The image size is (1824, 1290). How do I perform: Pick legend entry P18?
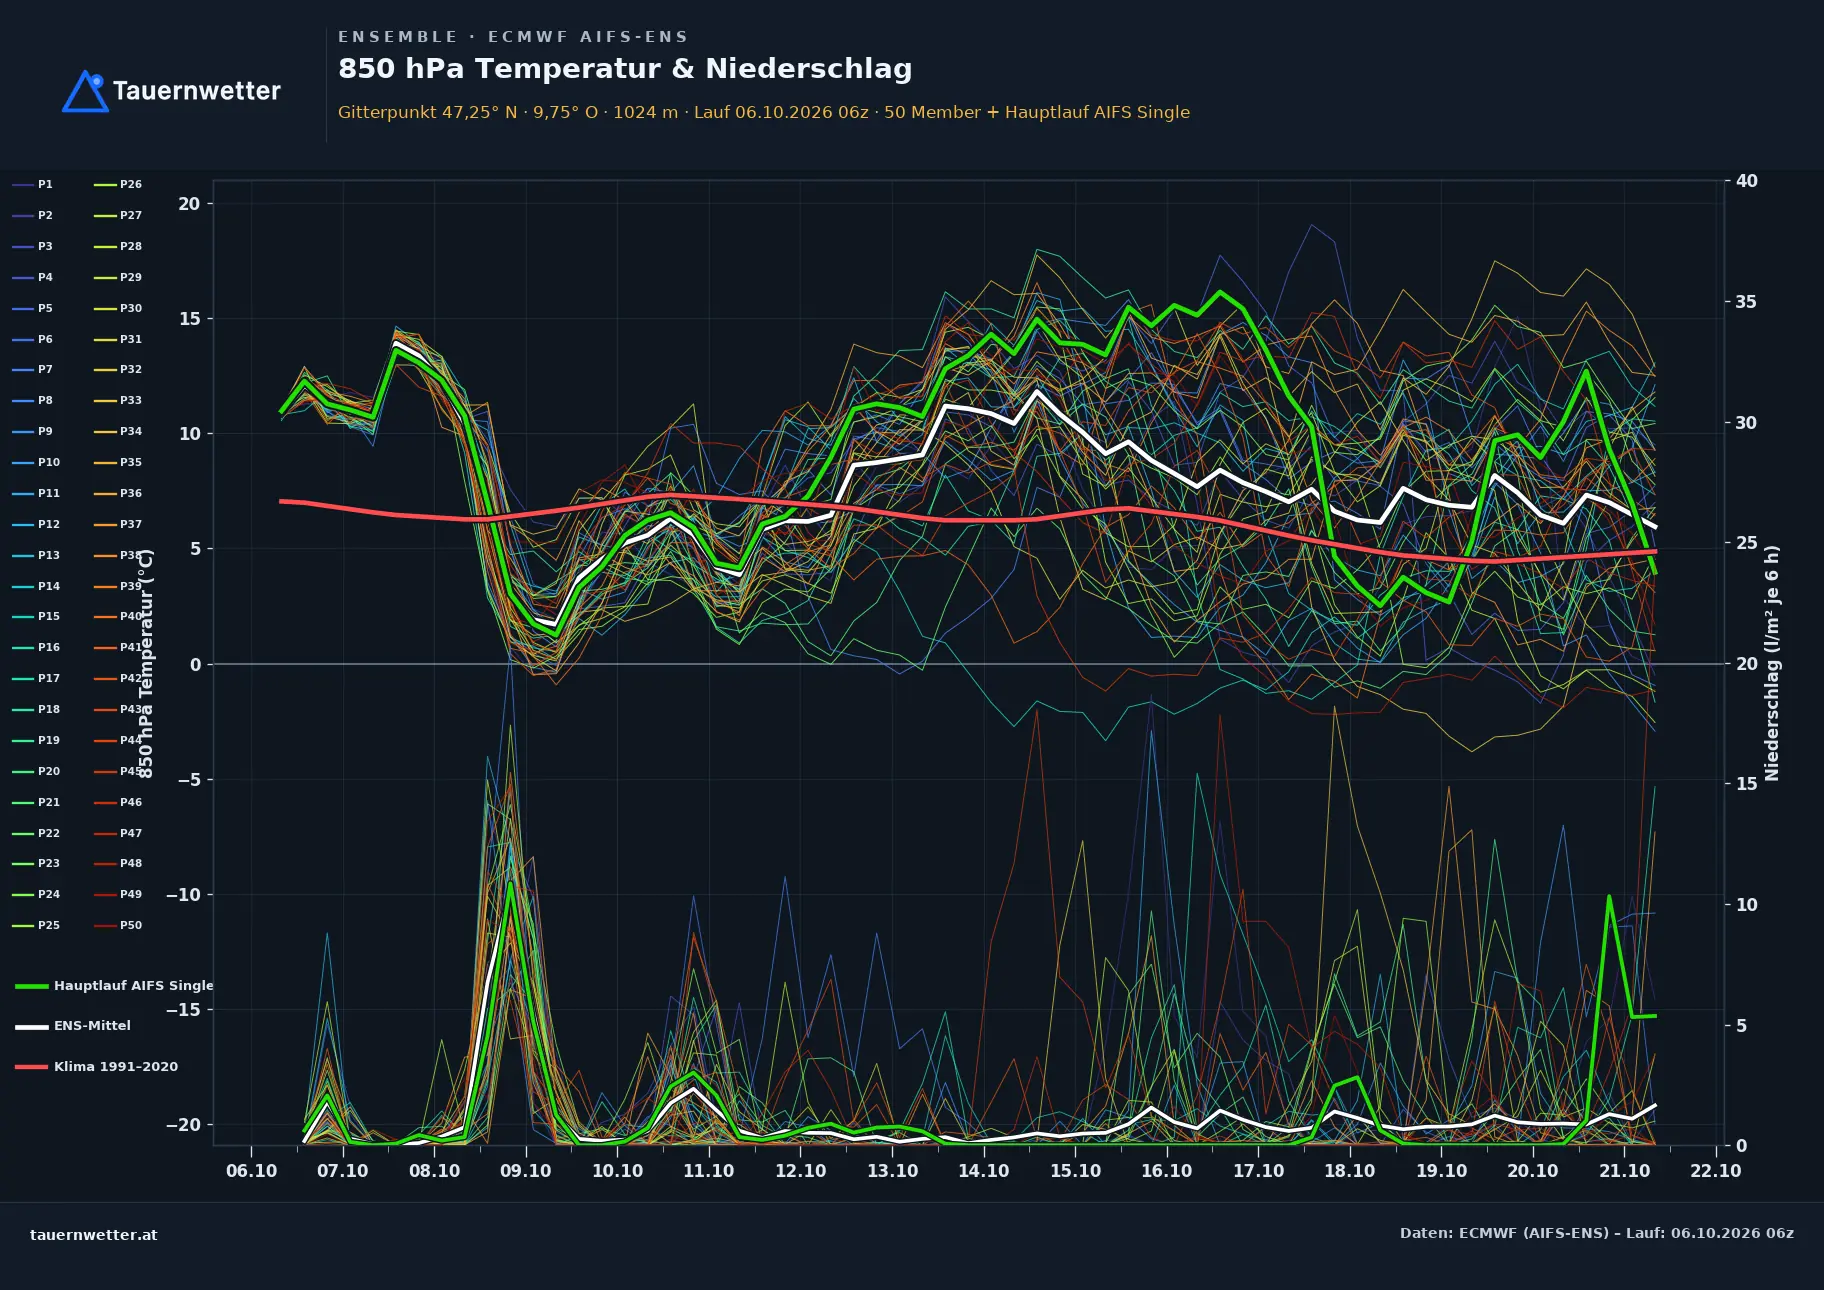point(36,710)
